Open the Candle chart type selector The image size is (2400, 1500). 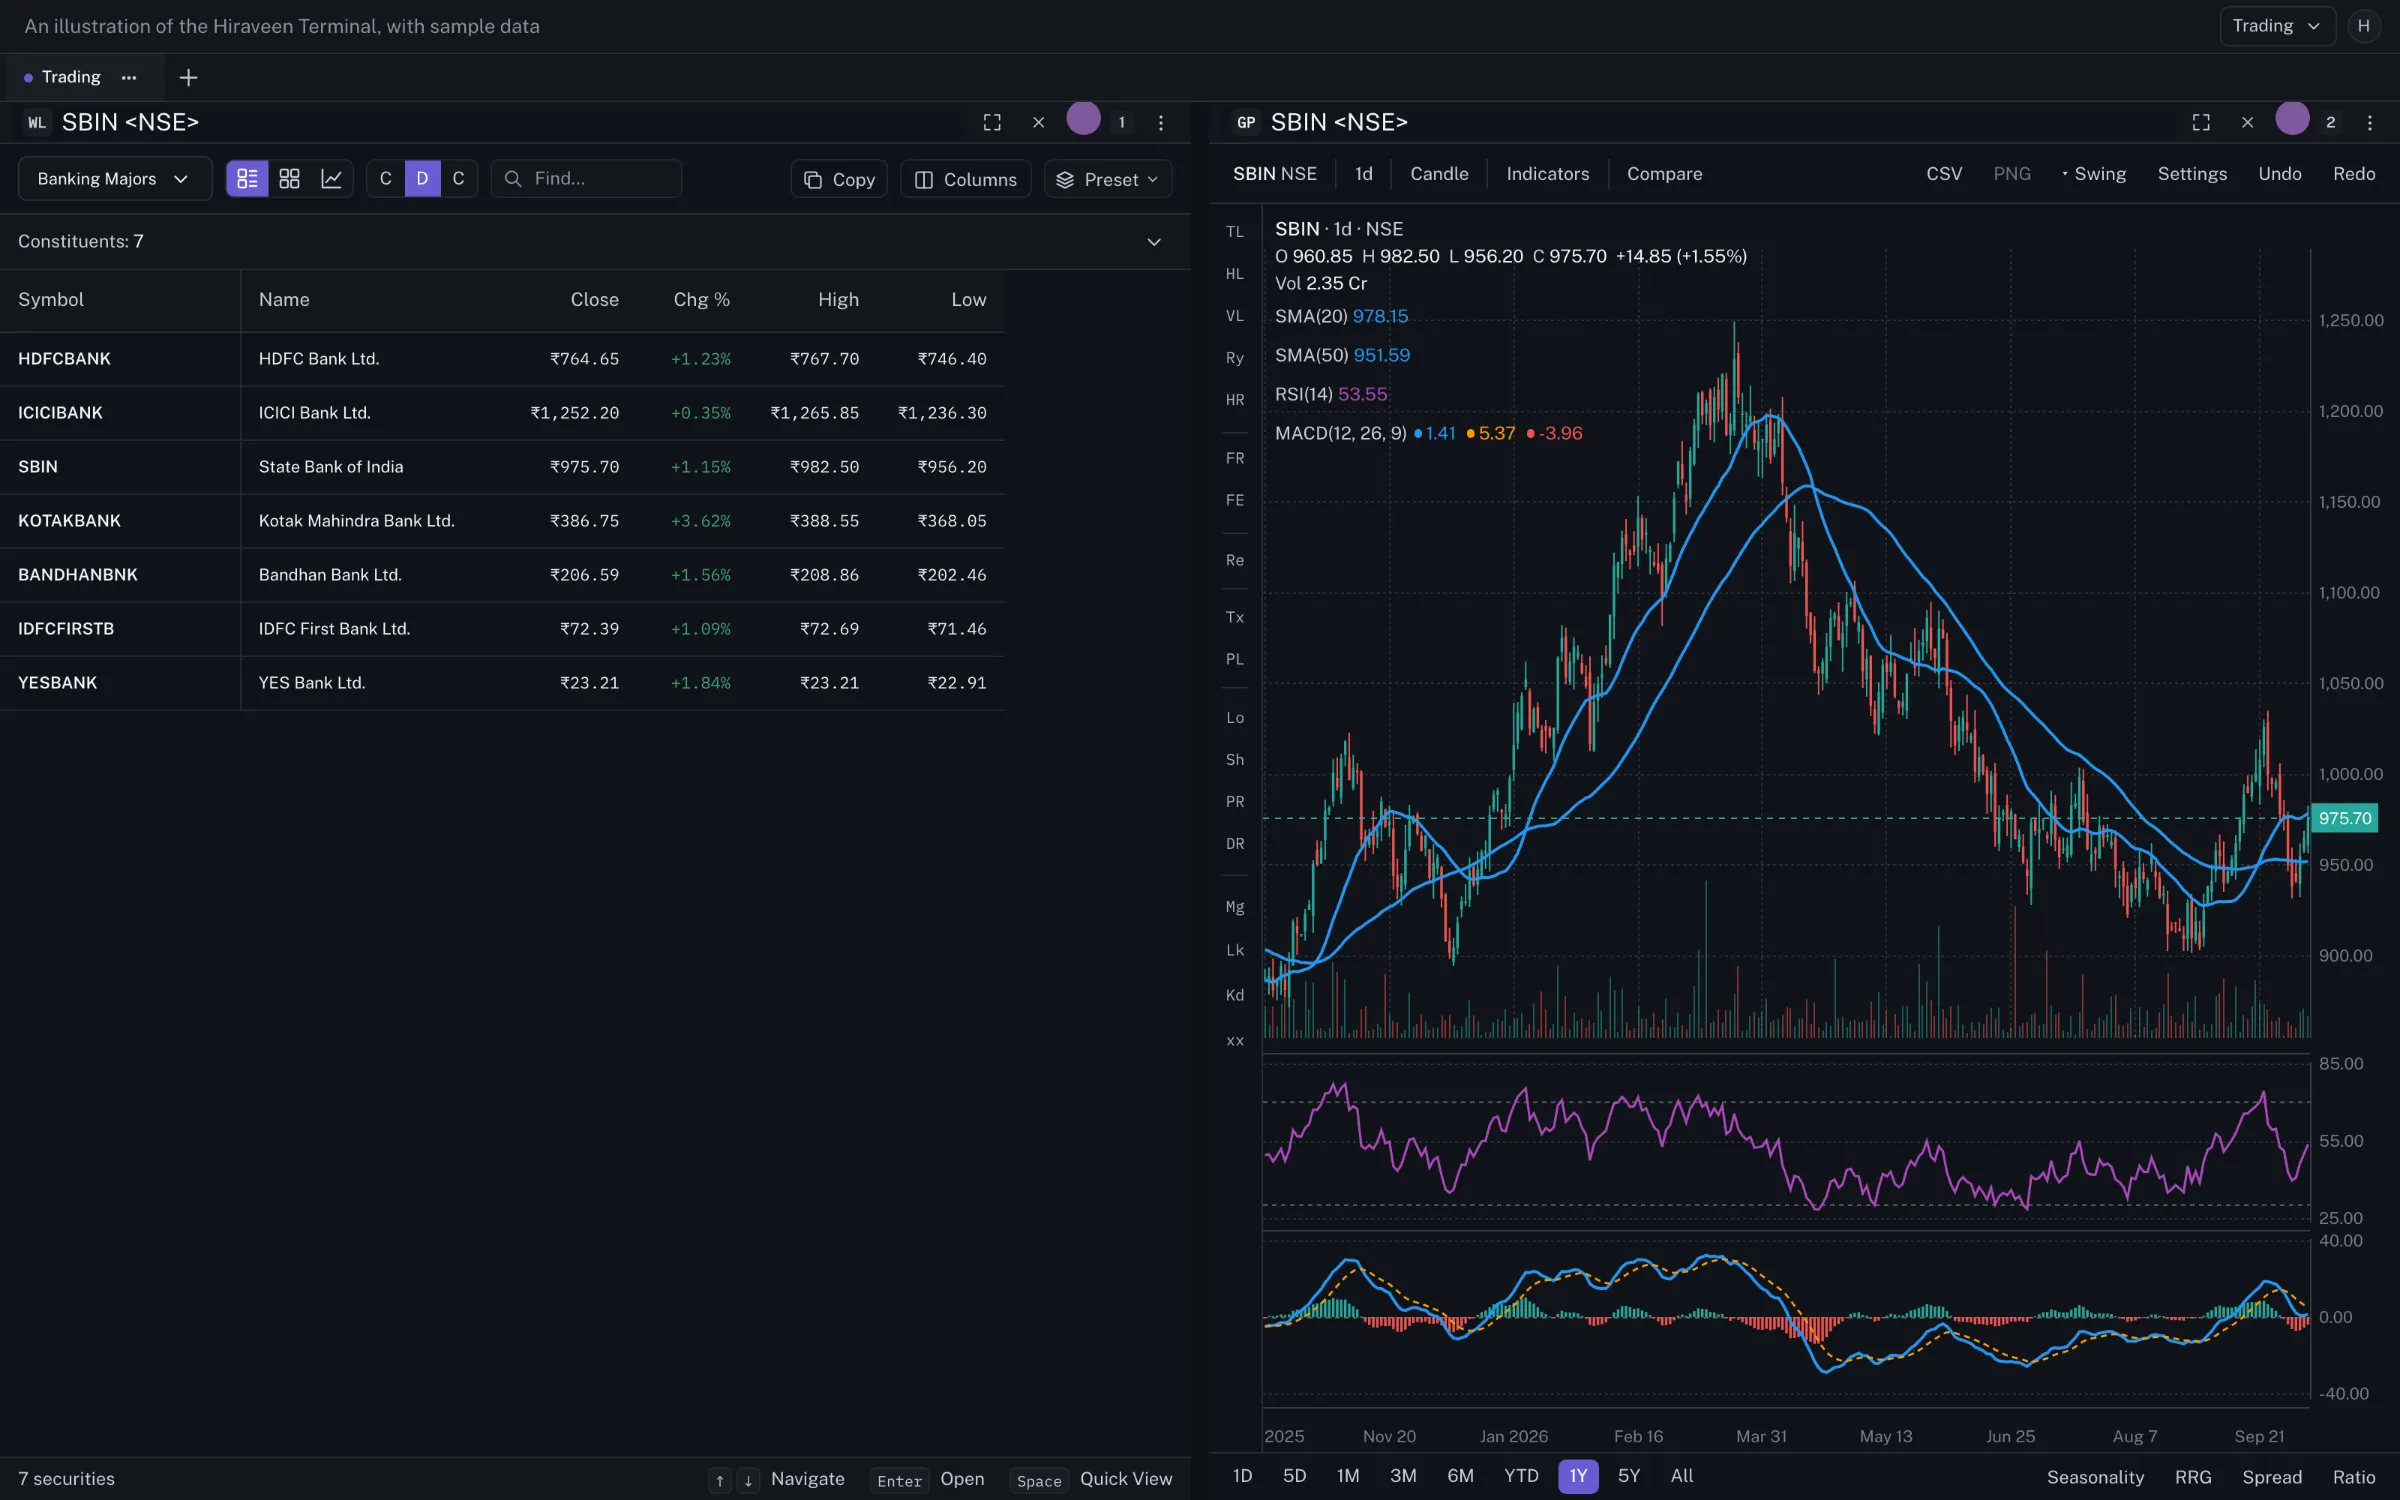coord(1439,174)
